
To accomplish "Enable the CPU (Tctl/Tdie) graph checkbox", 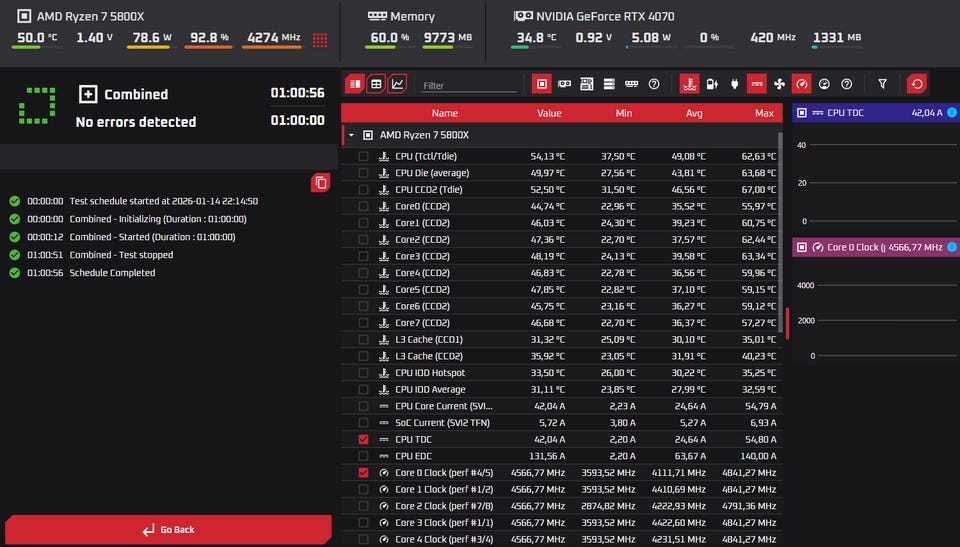I will coord(363,156).
